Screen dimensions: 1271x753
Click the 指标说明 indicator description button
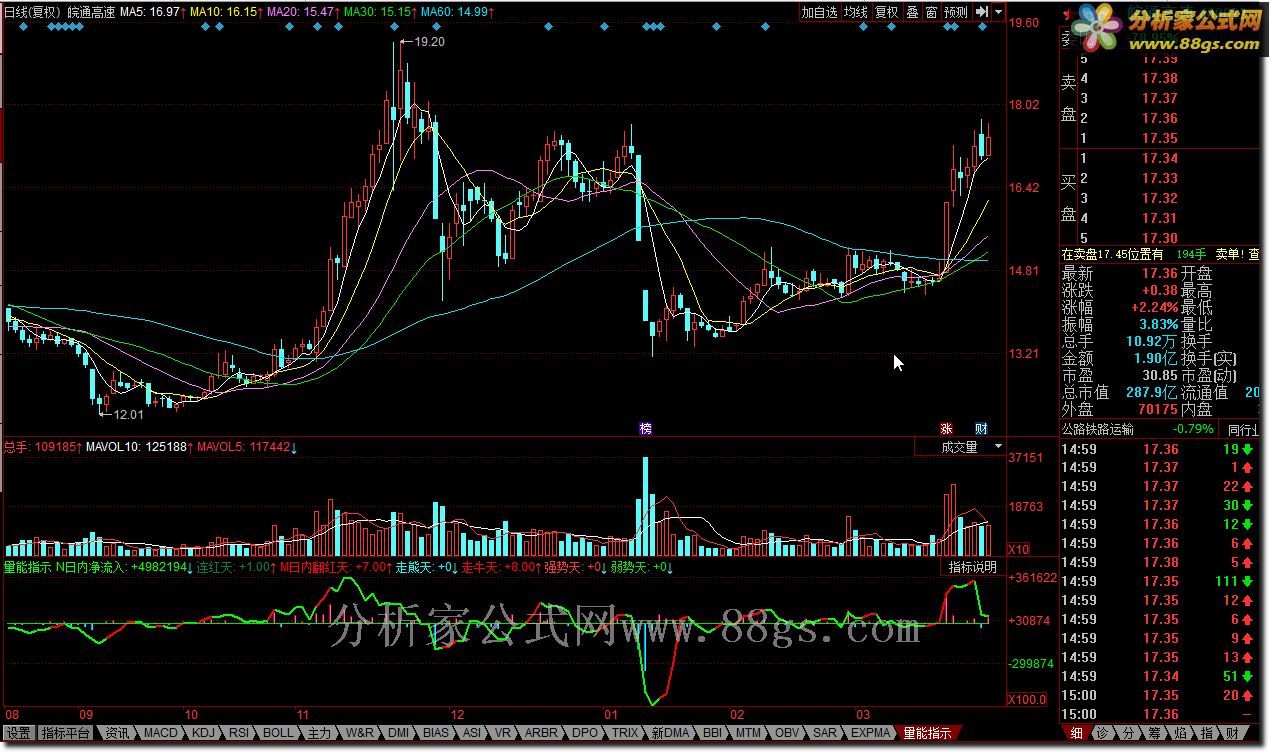974,567
